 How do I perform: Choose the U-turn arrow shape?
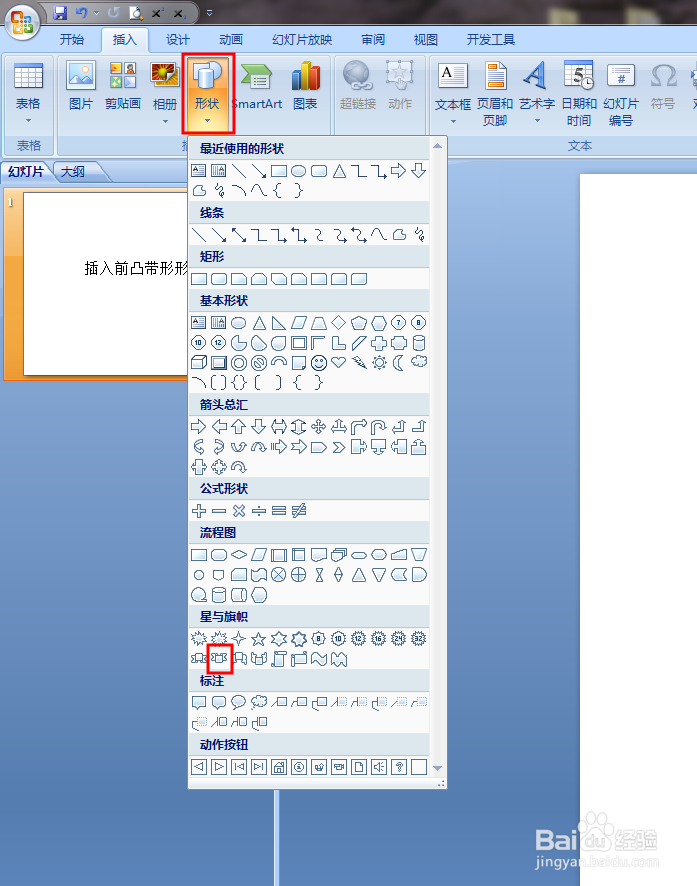(378, 427)
